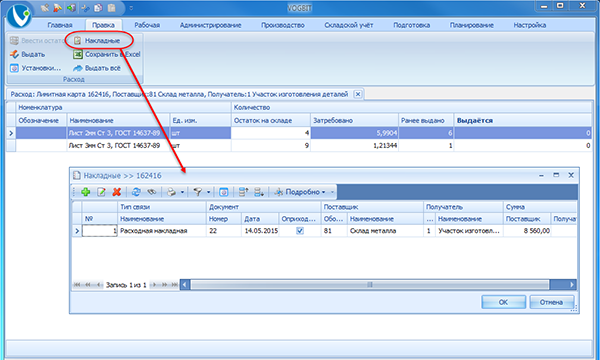Switch to the Правка ribbon tab

(103, 25)
